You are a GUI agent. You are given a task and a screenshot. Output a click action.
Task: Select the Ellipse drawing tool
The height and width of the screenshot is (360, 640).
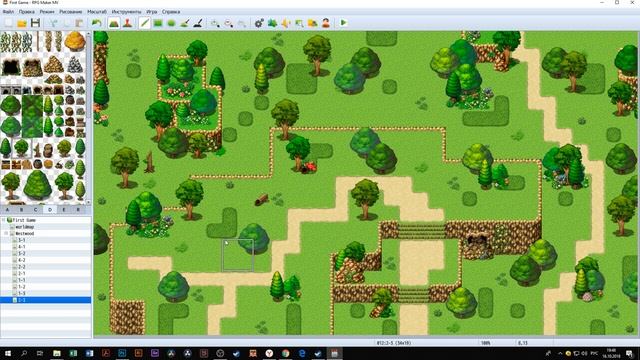point(171,23)
